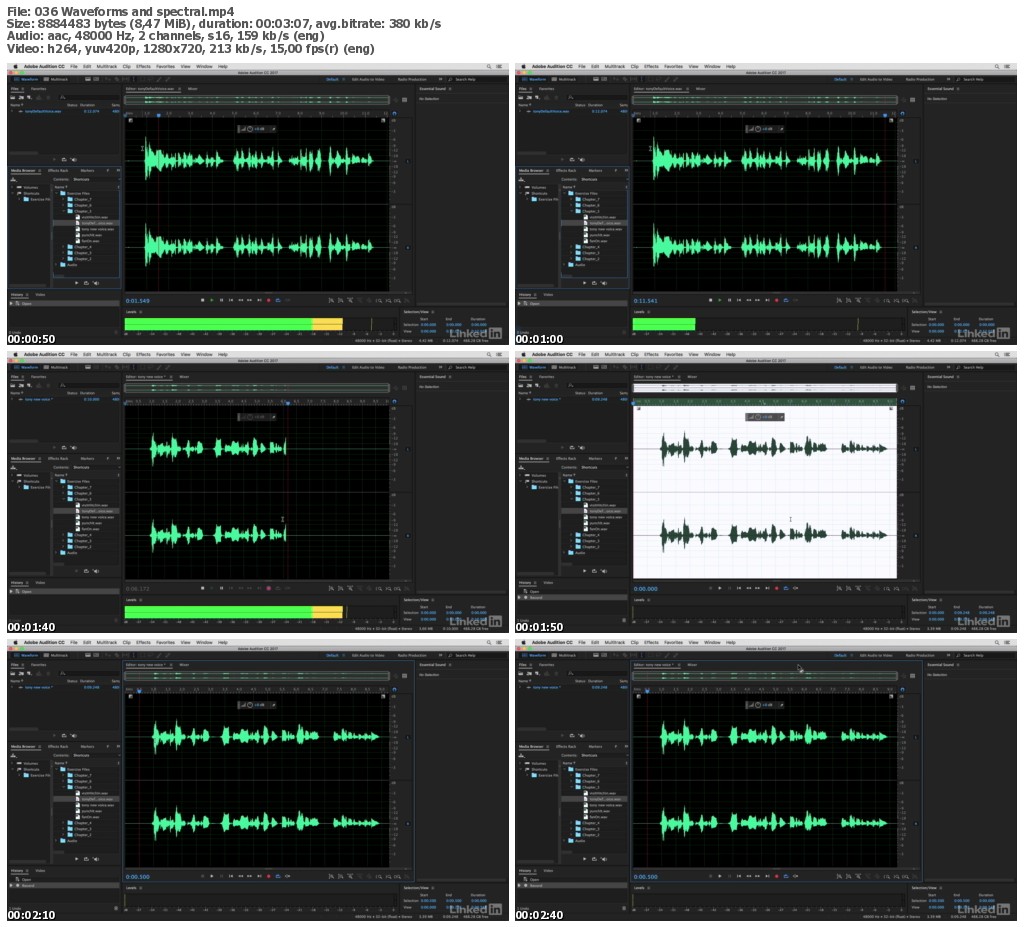In the 00:02:40 frame, click the Default workspace label
Screen dimensions: 1024x927
tap(840, 655)
